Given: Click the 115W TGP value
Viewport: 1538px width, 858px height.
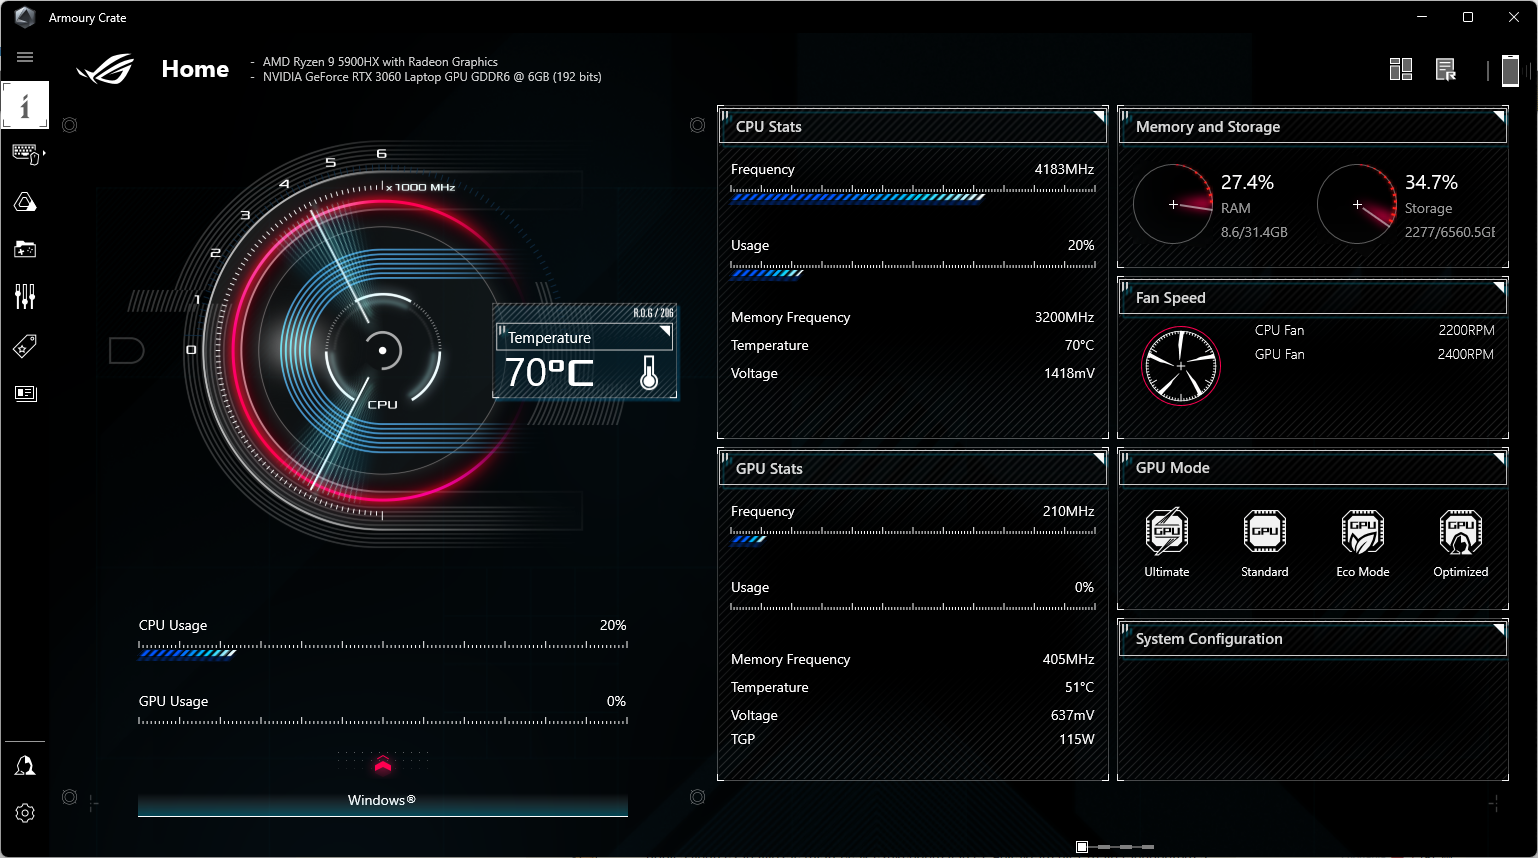Looking at the screenshot, I should (1077, 740).
